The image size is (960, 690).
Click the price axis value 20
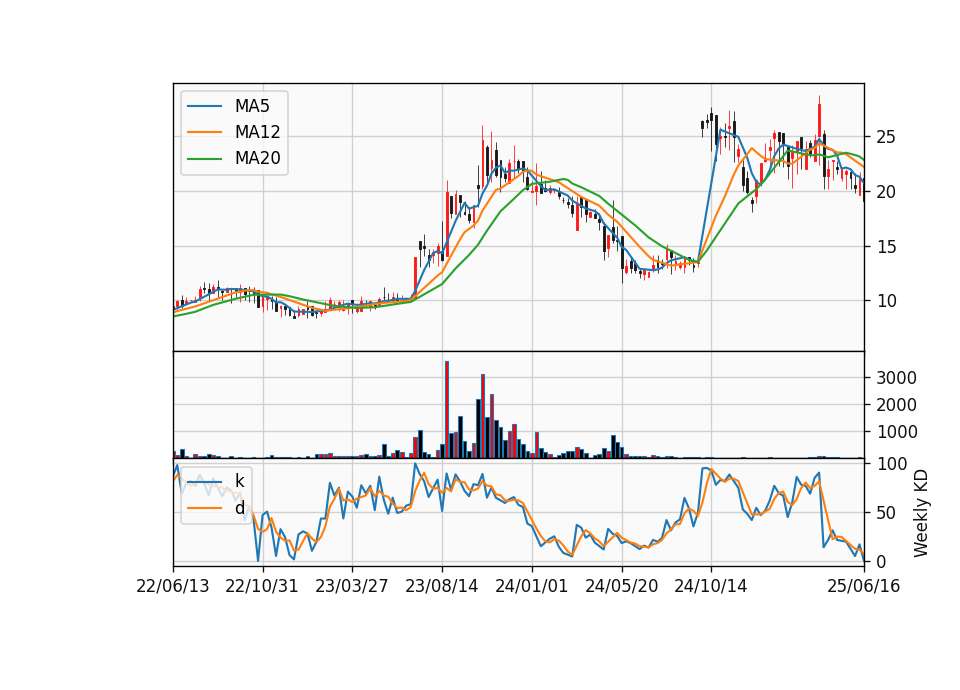pos(885,192)
